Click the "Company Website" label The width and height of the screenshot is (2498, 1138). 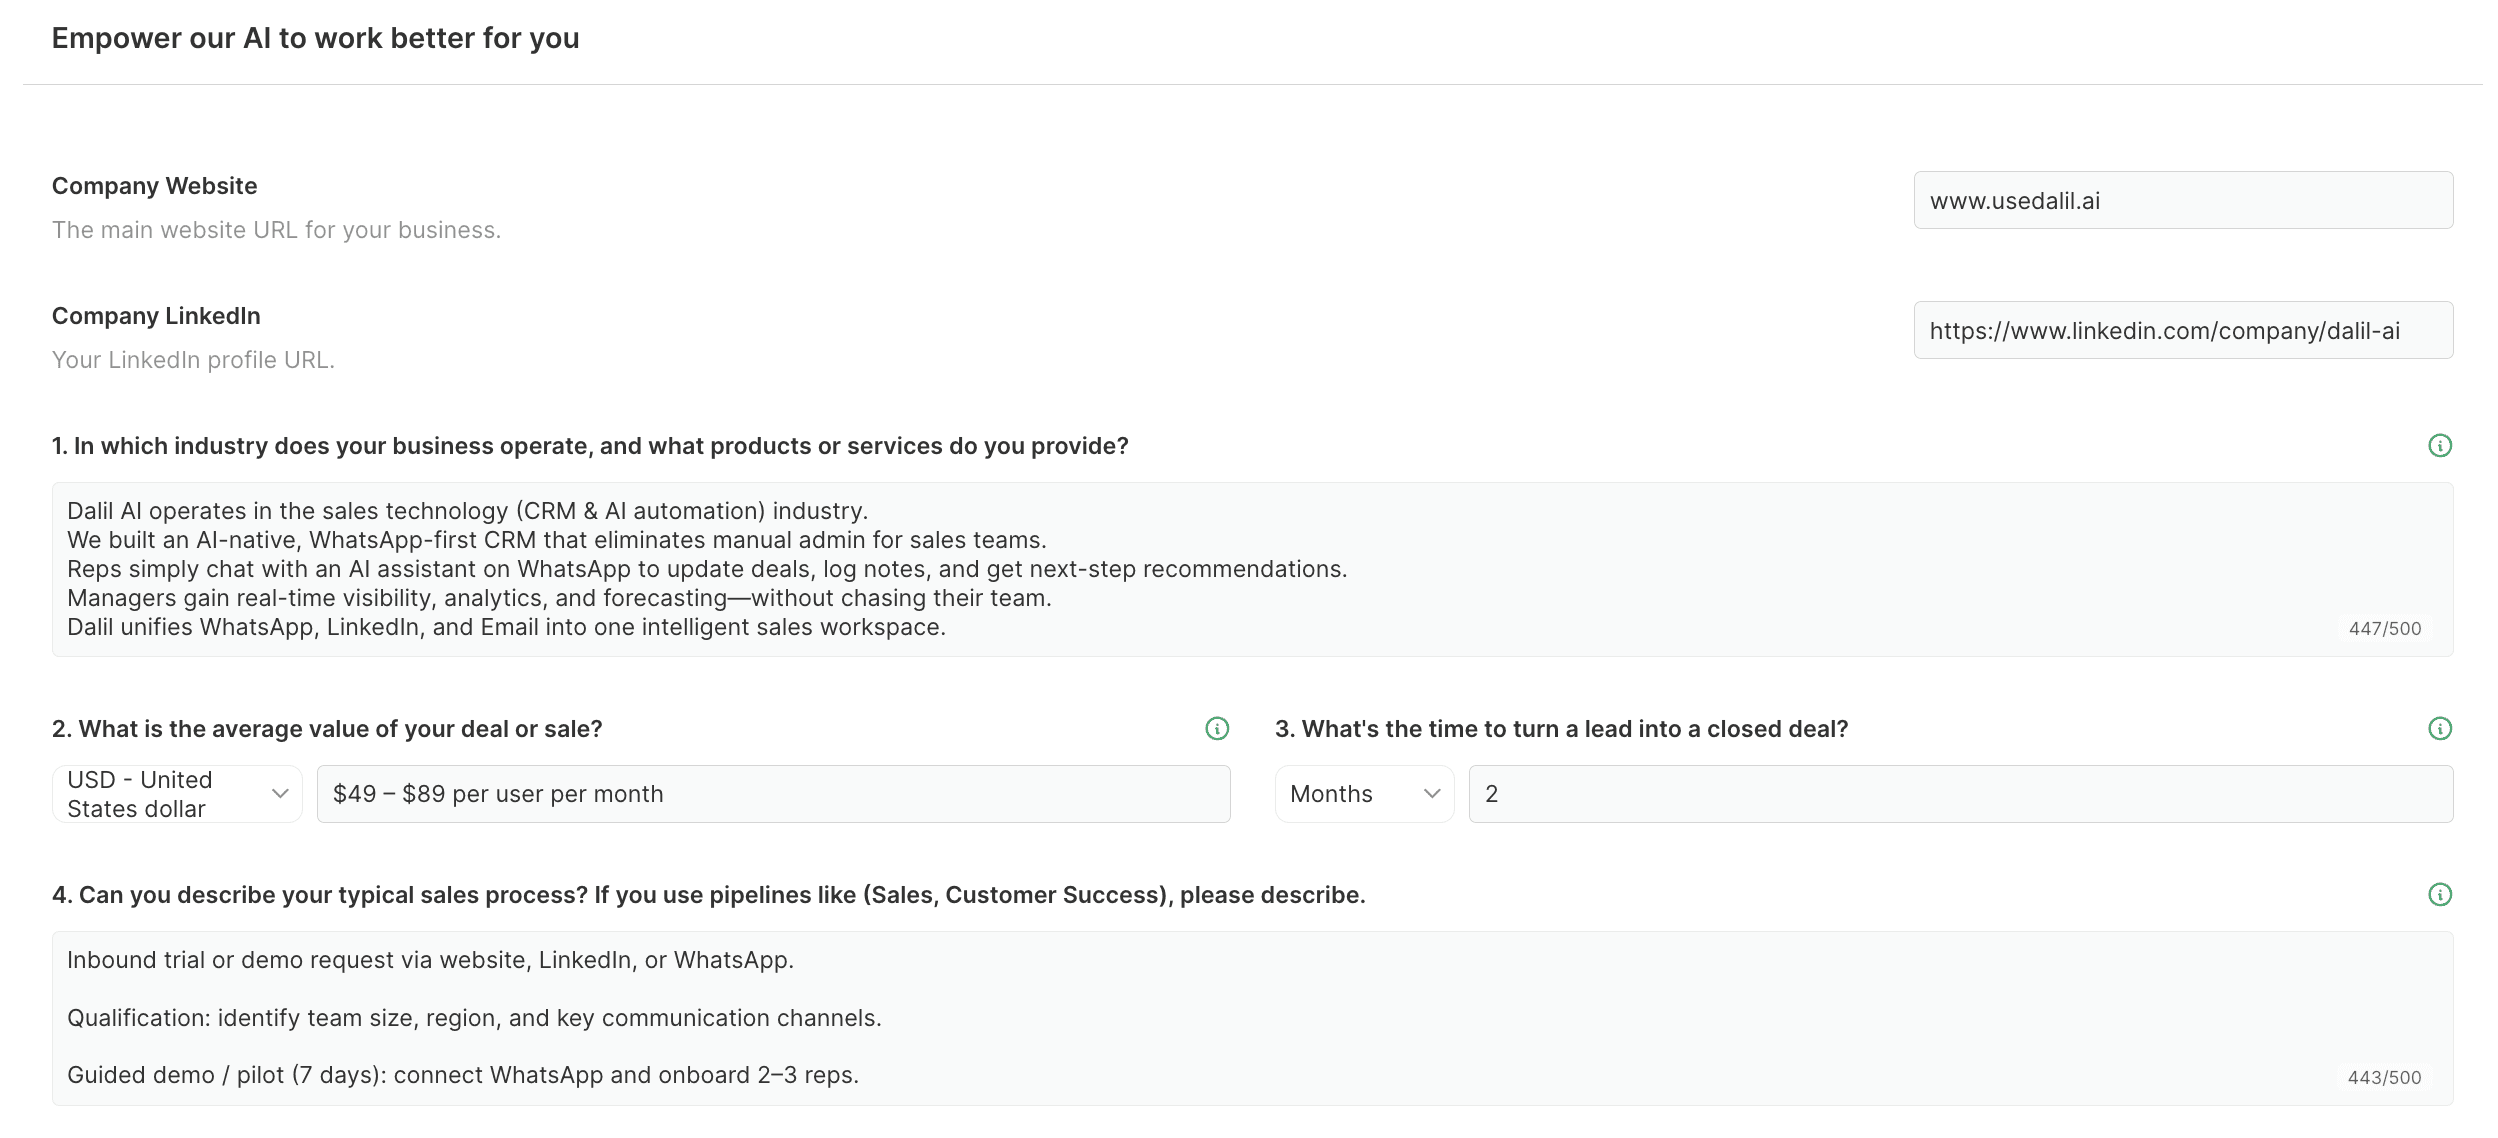click(155, 186)
